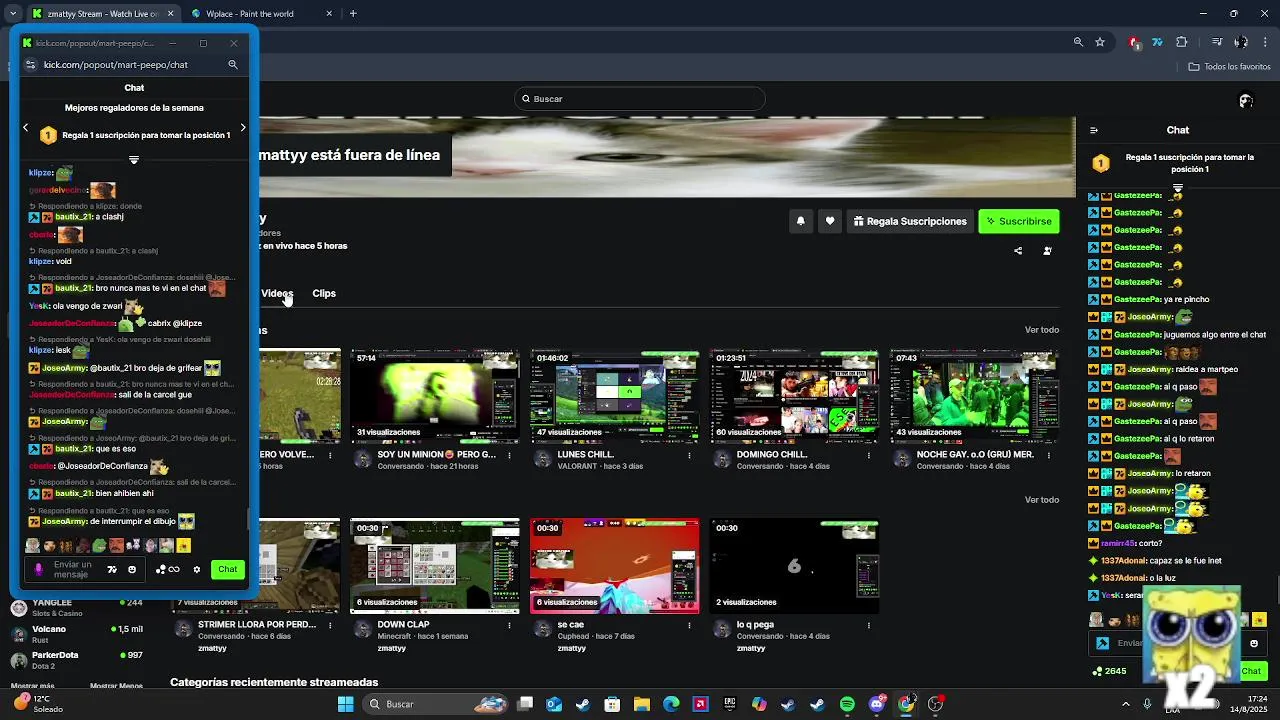Open LUNES CHILL video thumbnail
The height and width of the screenshot is (720, 1280).
coord(615,396)
